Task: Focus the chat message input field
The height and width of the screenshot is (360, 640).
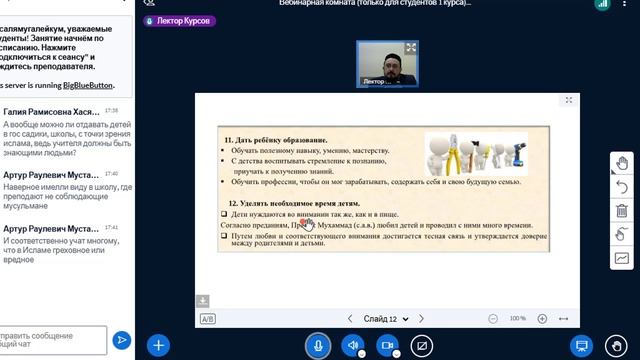Action: click(x=53, y=340)
